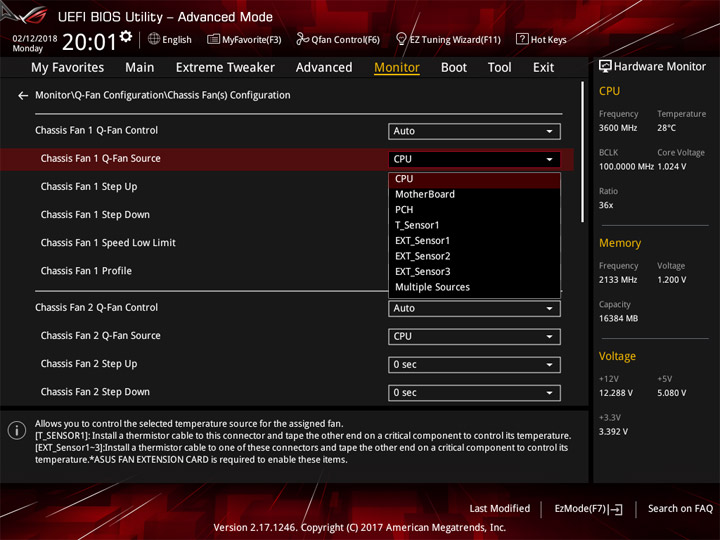Click the CPU temperature 28°C value
720x540 pixels.
pyautogui.click(x=666, y=128)
